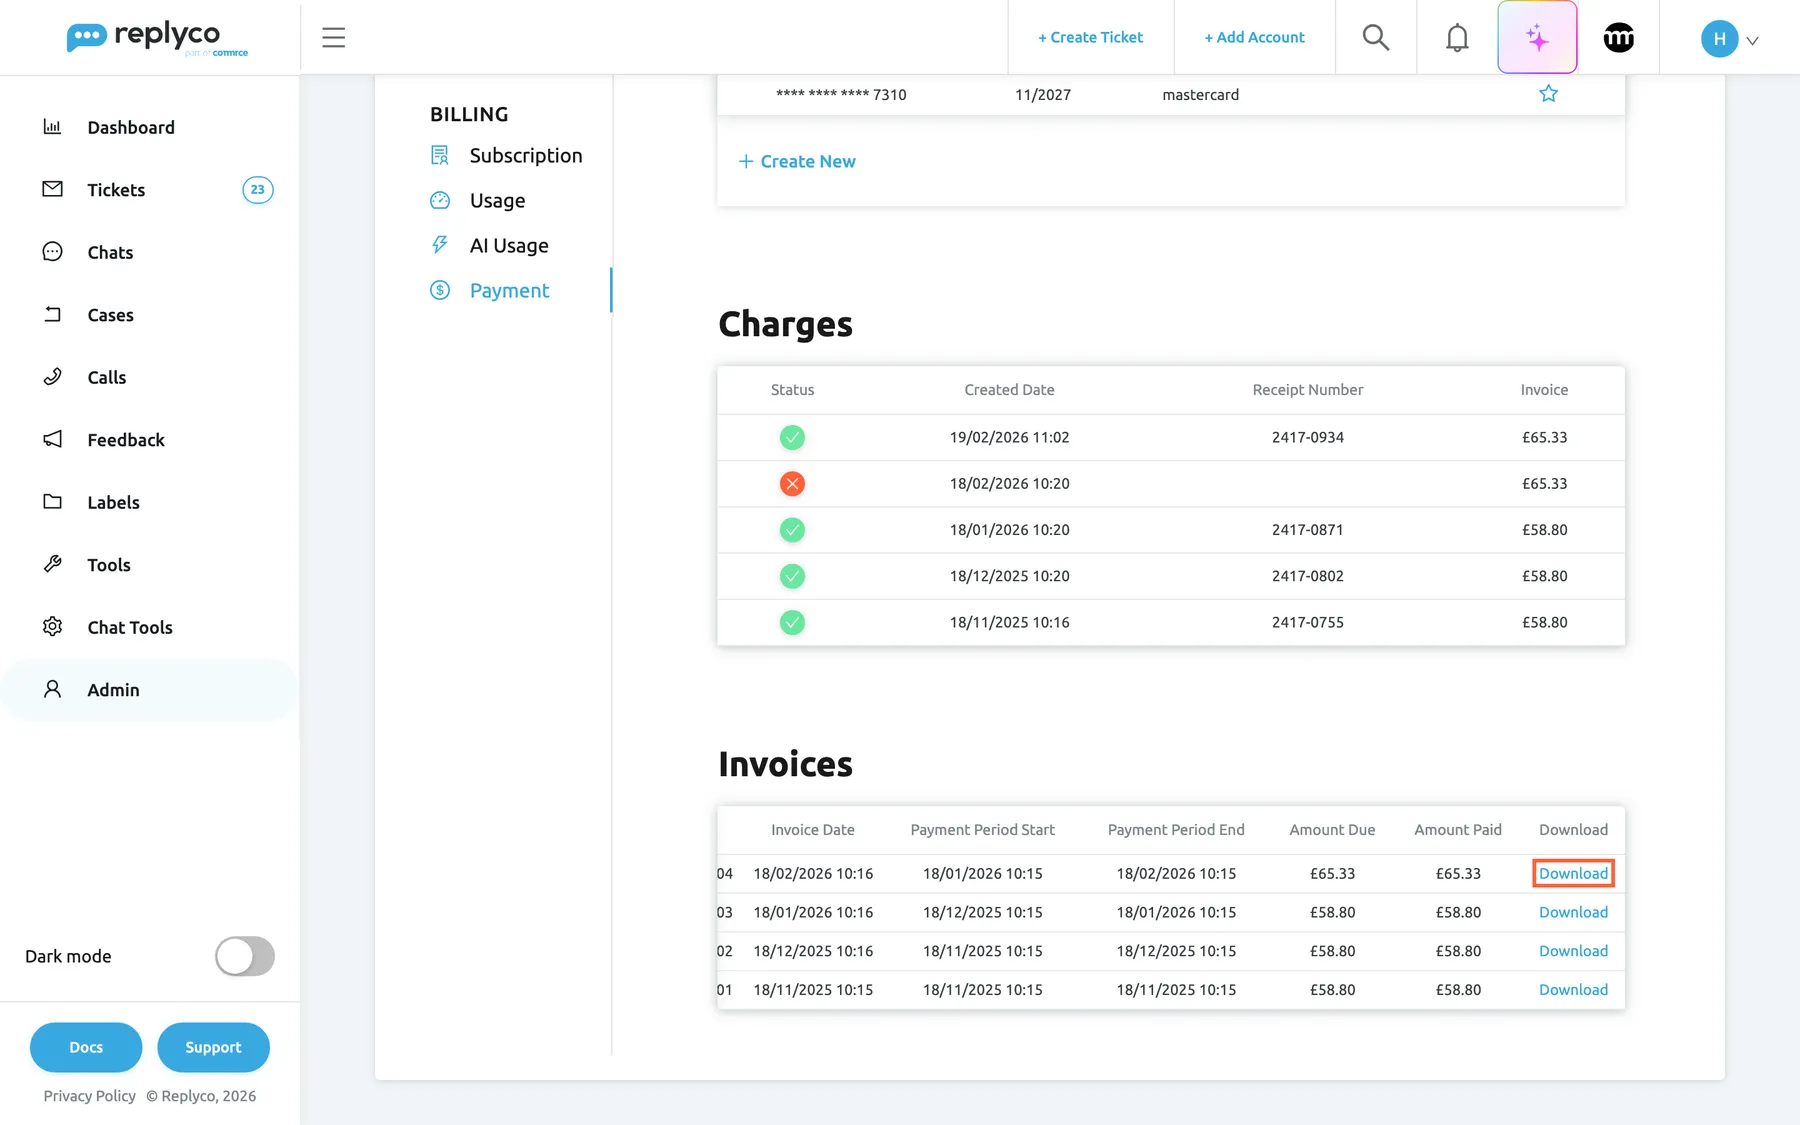Download the 18/02/2026 invoice
The image size is (1800, 1125).
pos(1573,874)
